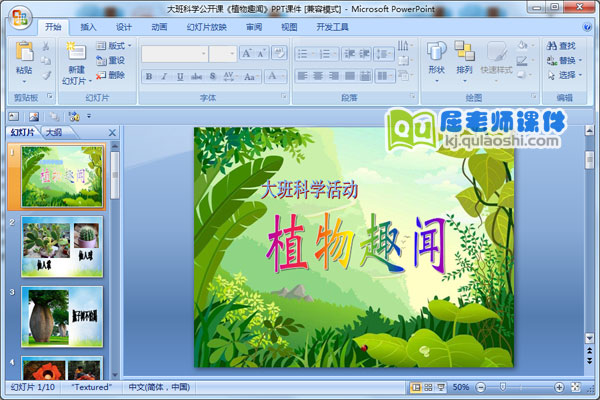Toggle text Shadow formatting

click(213, 77)
